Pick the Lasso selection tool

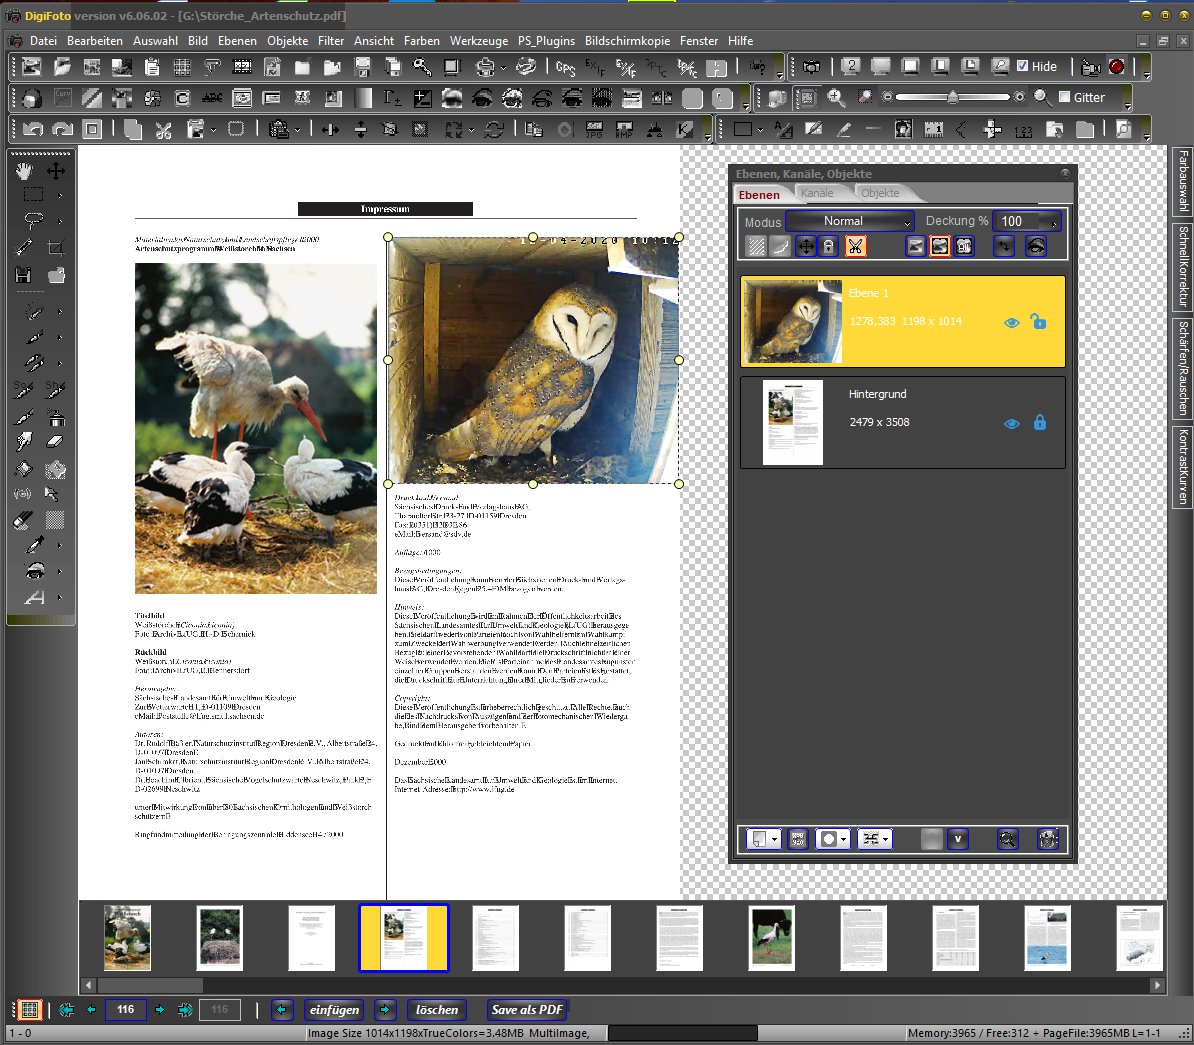click(33, 220)
